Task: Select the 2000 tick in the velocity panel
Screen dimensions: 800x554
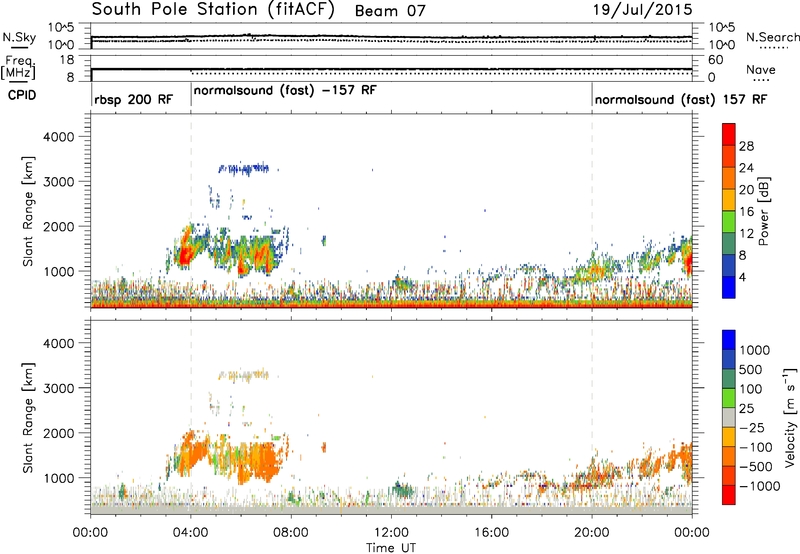Action: tap(58, 433)
